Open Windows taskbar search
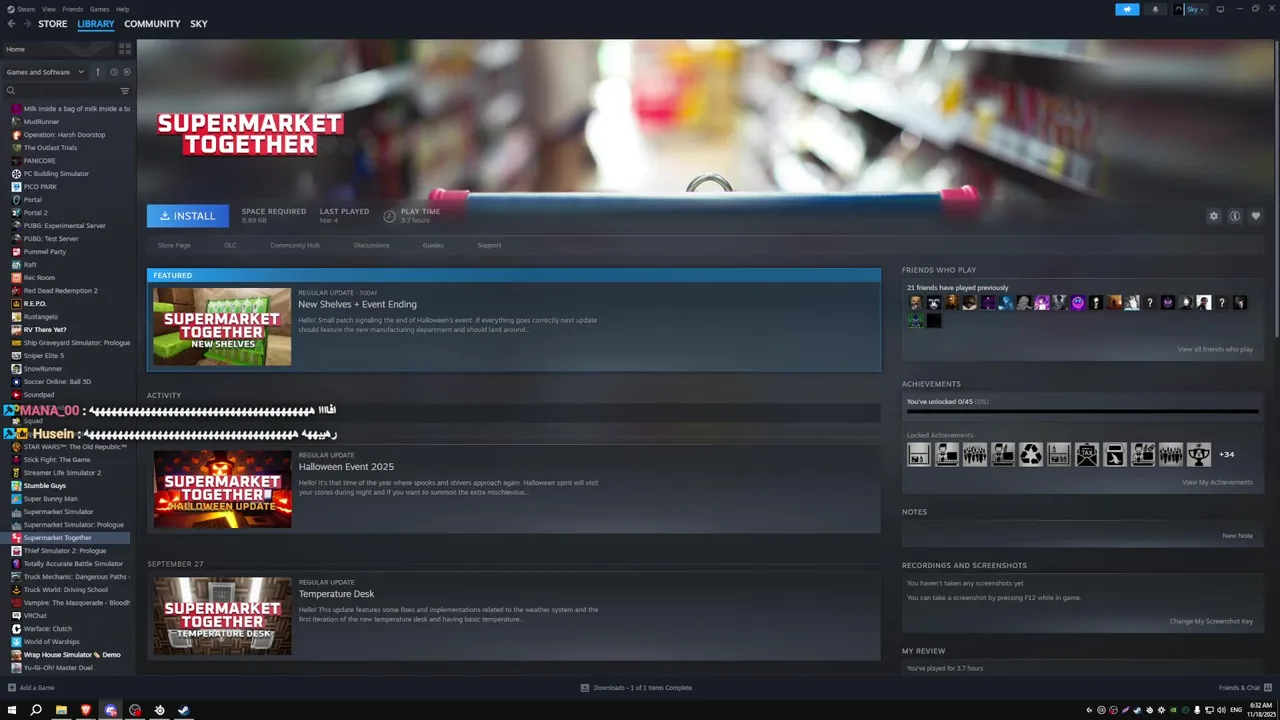 coord(36,710)
